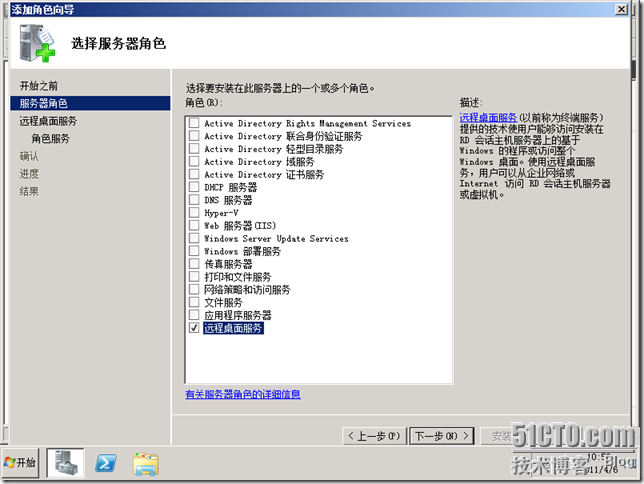
Task: Check Windows Server Update Services role
Action: click(194, 238)
